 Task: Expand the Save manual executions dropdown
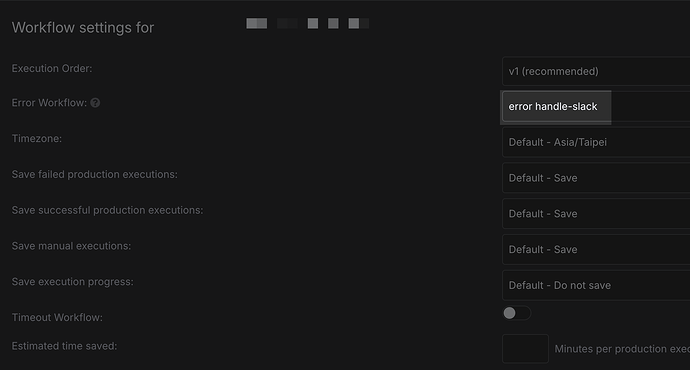(596, 249)
